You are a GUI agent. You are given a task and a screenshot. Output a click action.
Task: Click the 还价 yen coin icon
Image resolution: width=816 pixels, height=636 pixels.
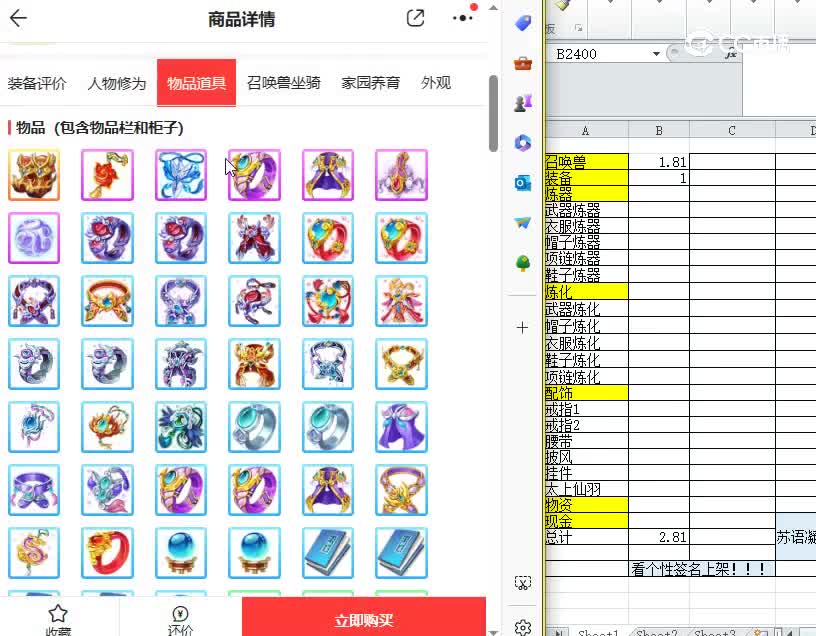click(x=180, y=614)
